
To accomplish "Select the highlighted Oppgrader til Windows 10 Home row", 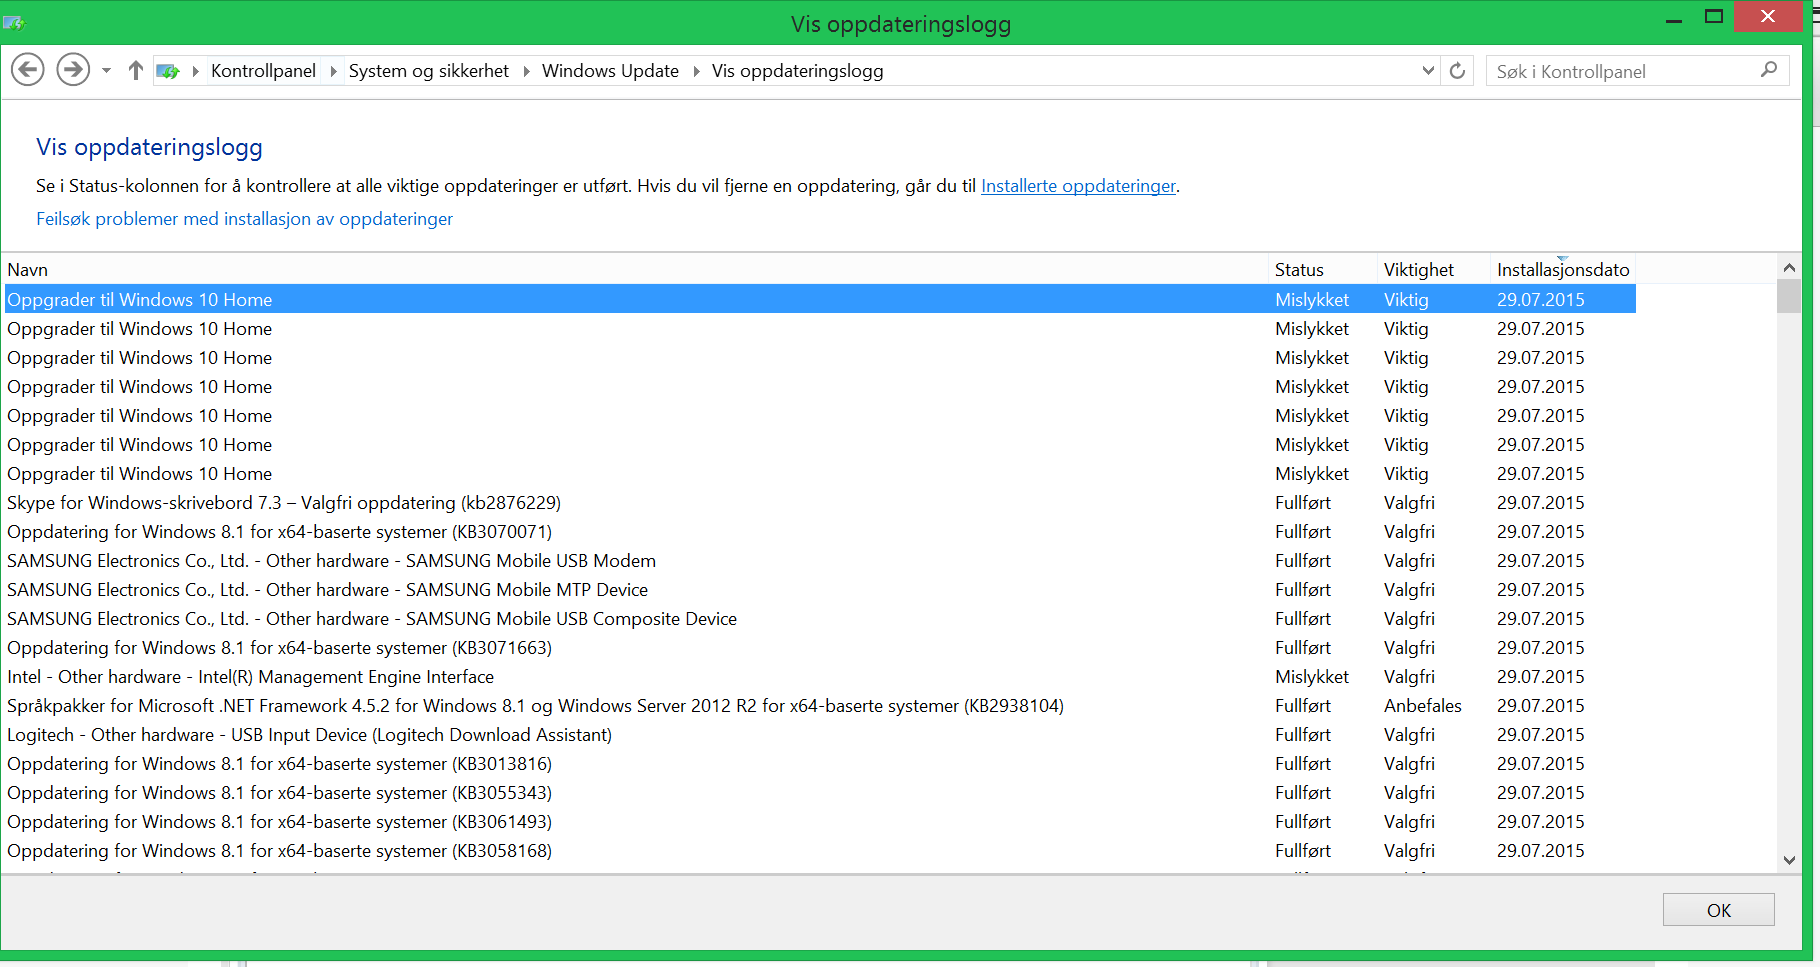I will [820, 299].
